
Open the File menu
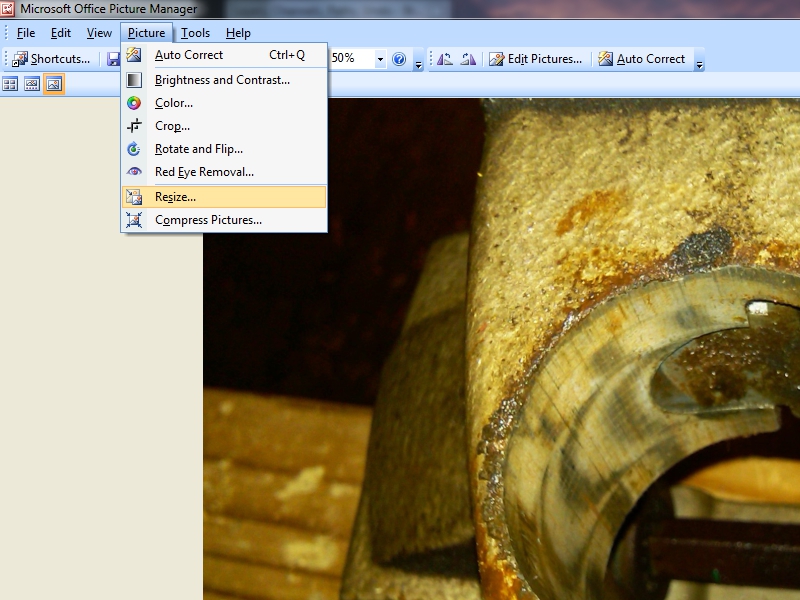[26, 33]
